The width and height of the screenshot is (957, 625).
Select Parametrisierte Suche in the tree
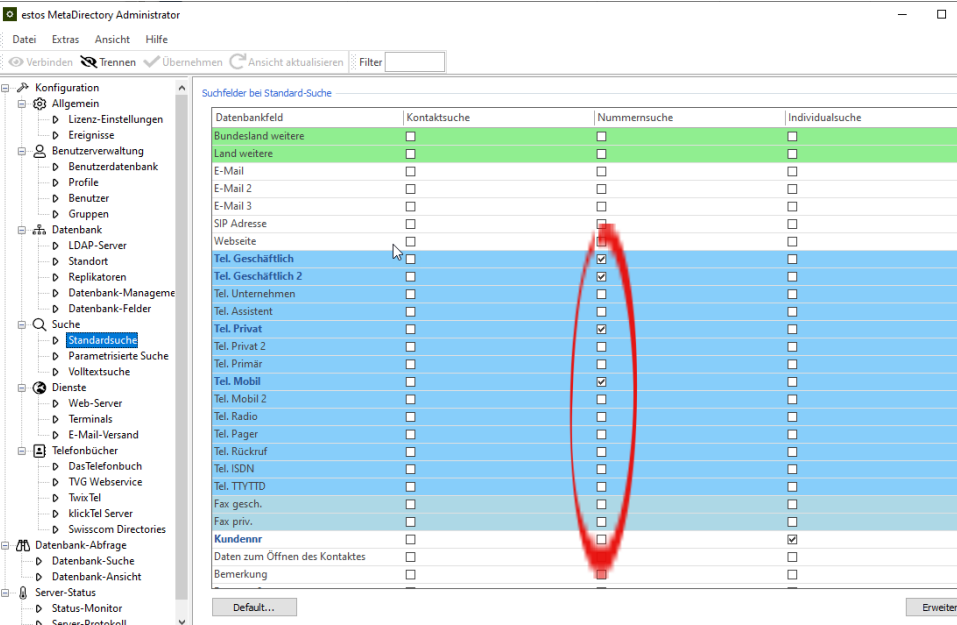point(118,356)
